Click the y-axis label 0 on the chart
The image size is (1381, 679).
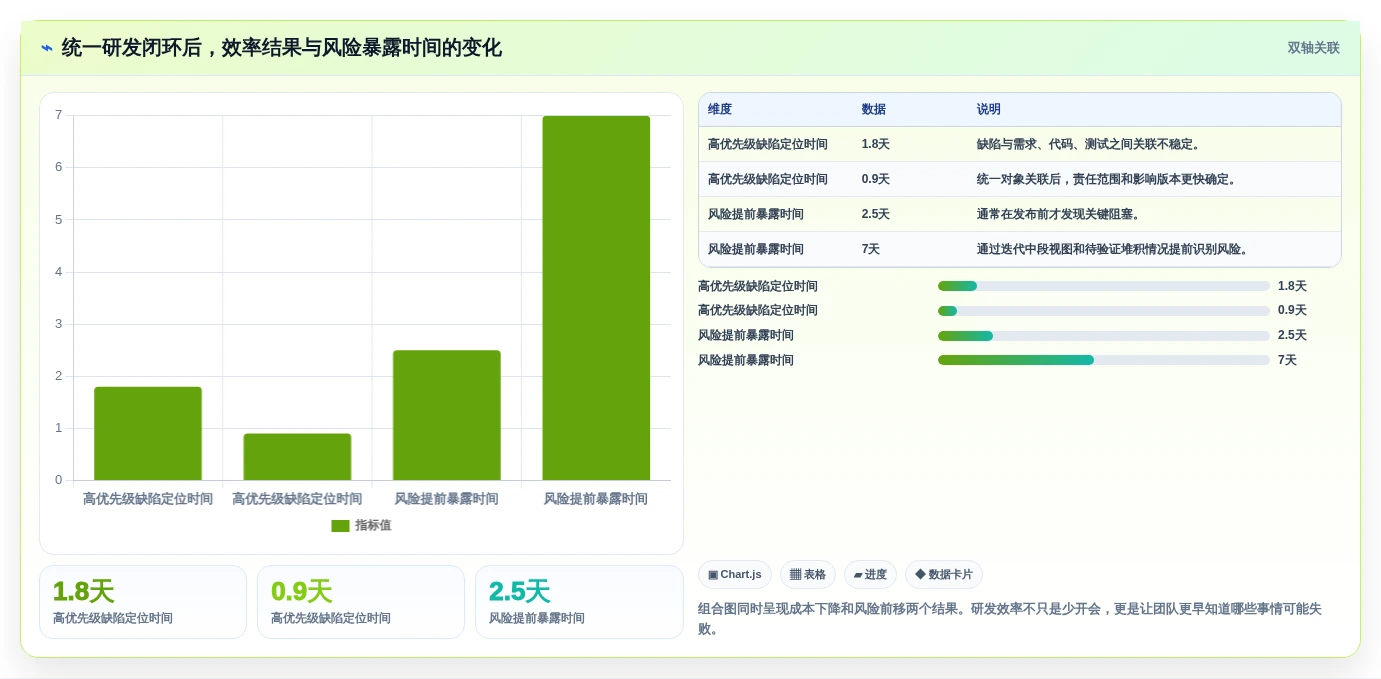(59, 480)
